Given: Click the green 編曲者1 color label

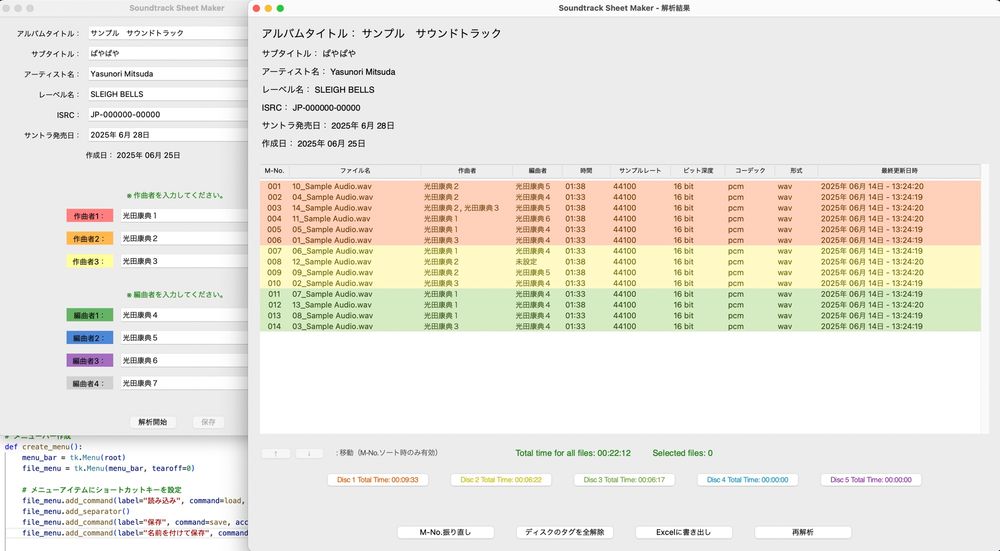Looking at the screenshot, I should tap(89, 315).
